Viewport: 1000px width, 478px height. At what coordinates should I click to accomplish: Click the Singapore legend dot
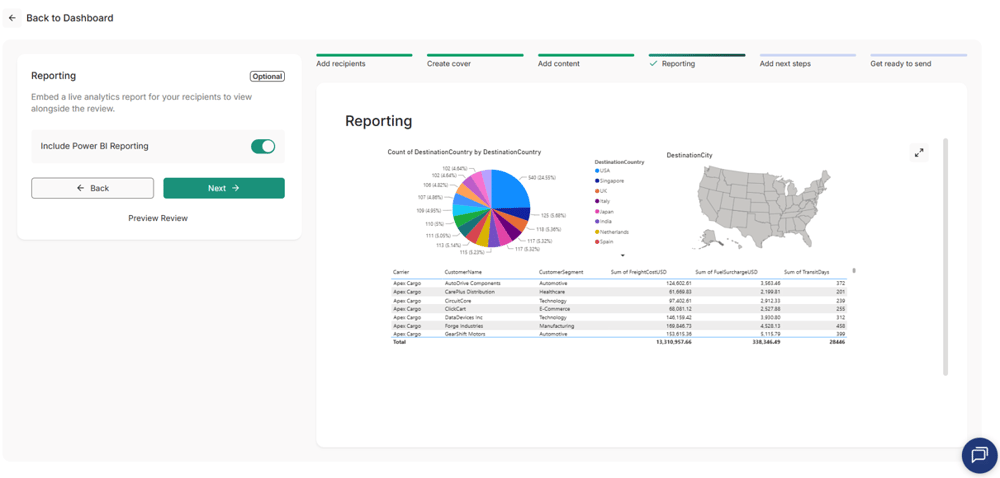tap(597, 180)
